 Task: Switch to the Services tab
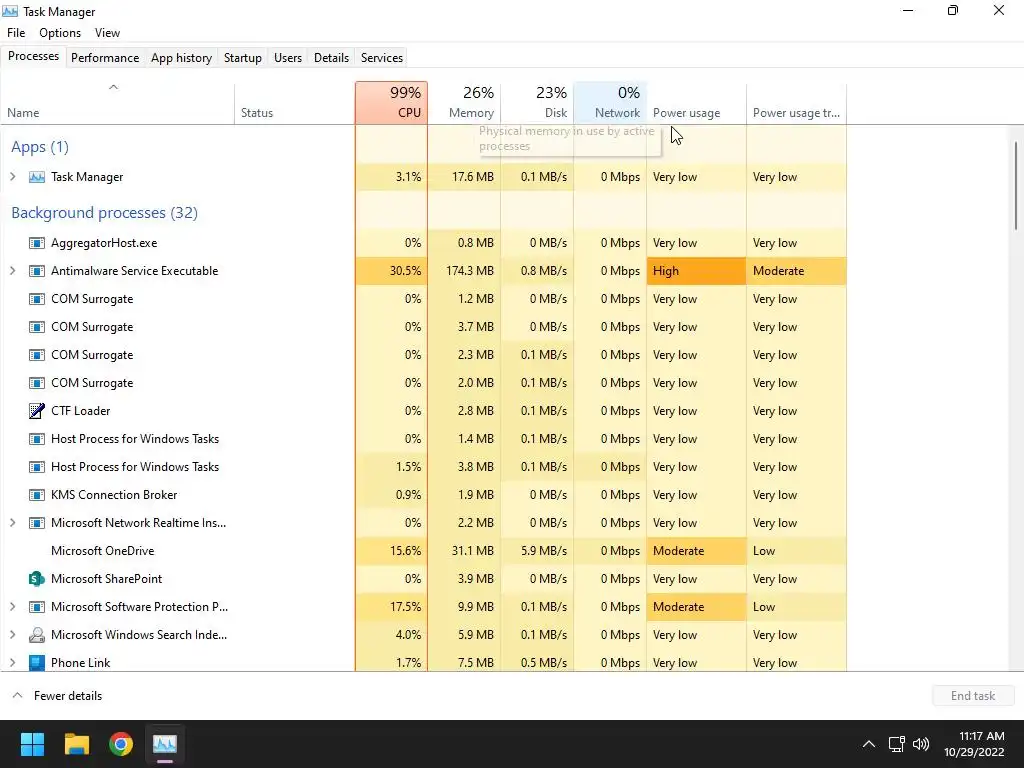pyautogui.click(x=381, y=57)
